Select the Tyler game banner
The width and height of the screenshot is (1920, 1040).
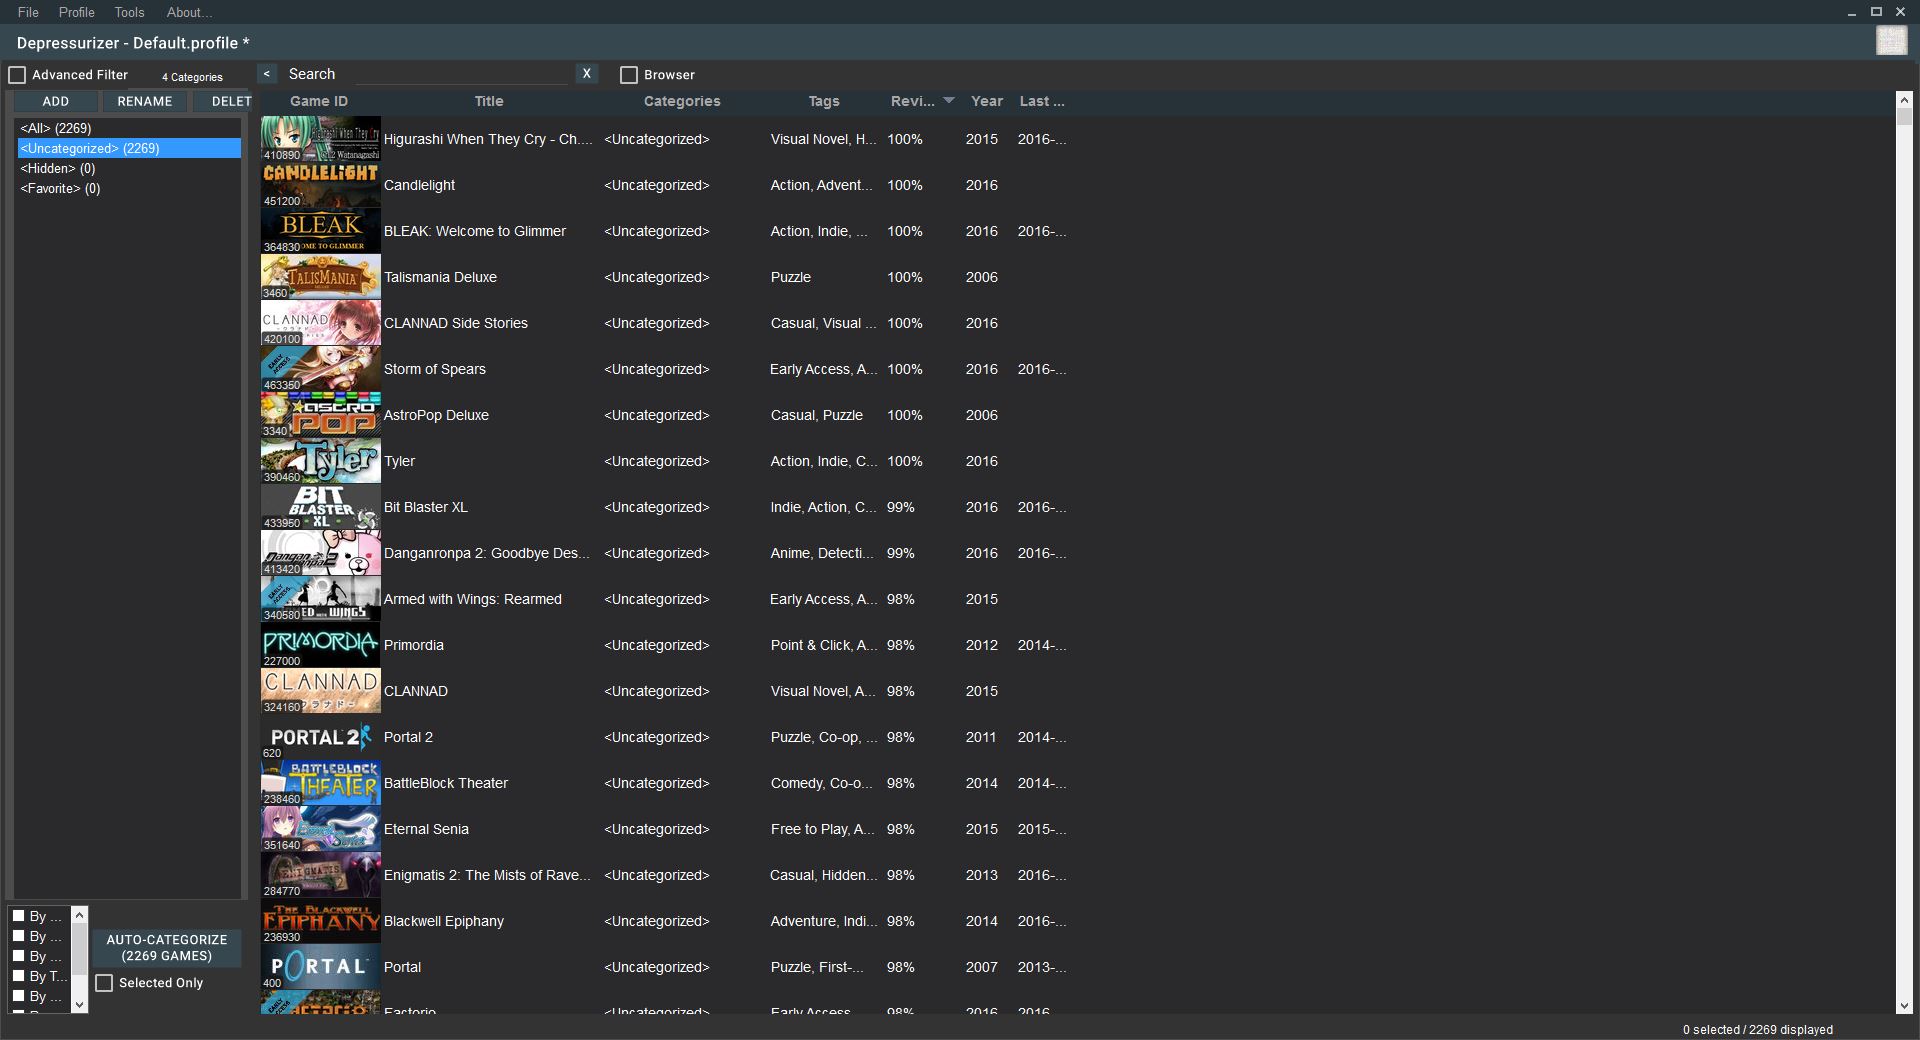click(x=320, y=461)
